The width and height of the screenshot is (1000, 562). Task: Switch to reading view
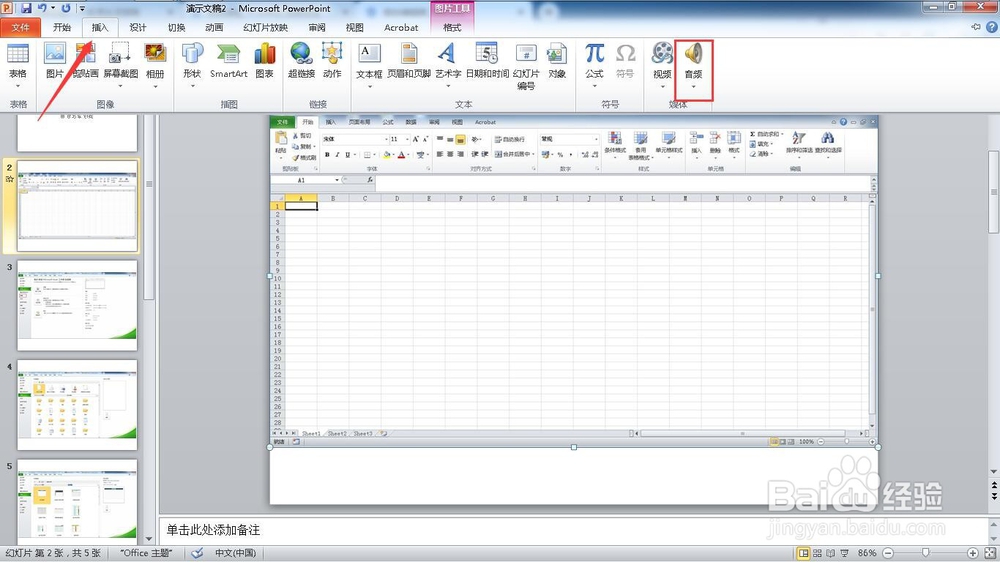pos(830,553)
